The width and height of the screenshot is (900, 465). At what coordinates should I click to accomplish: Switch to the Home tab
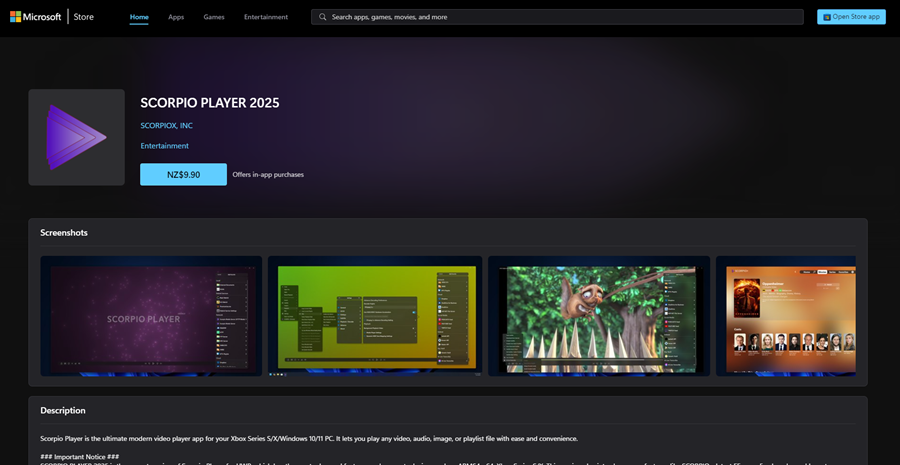point(139,17)
